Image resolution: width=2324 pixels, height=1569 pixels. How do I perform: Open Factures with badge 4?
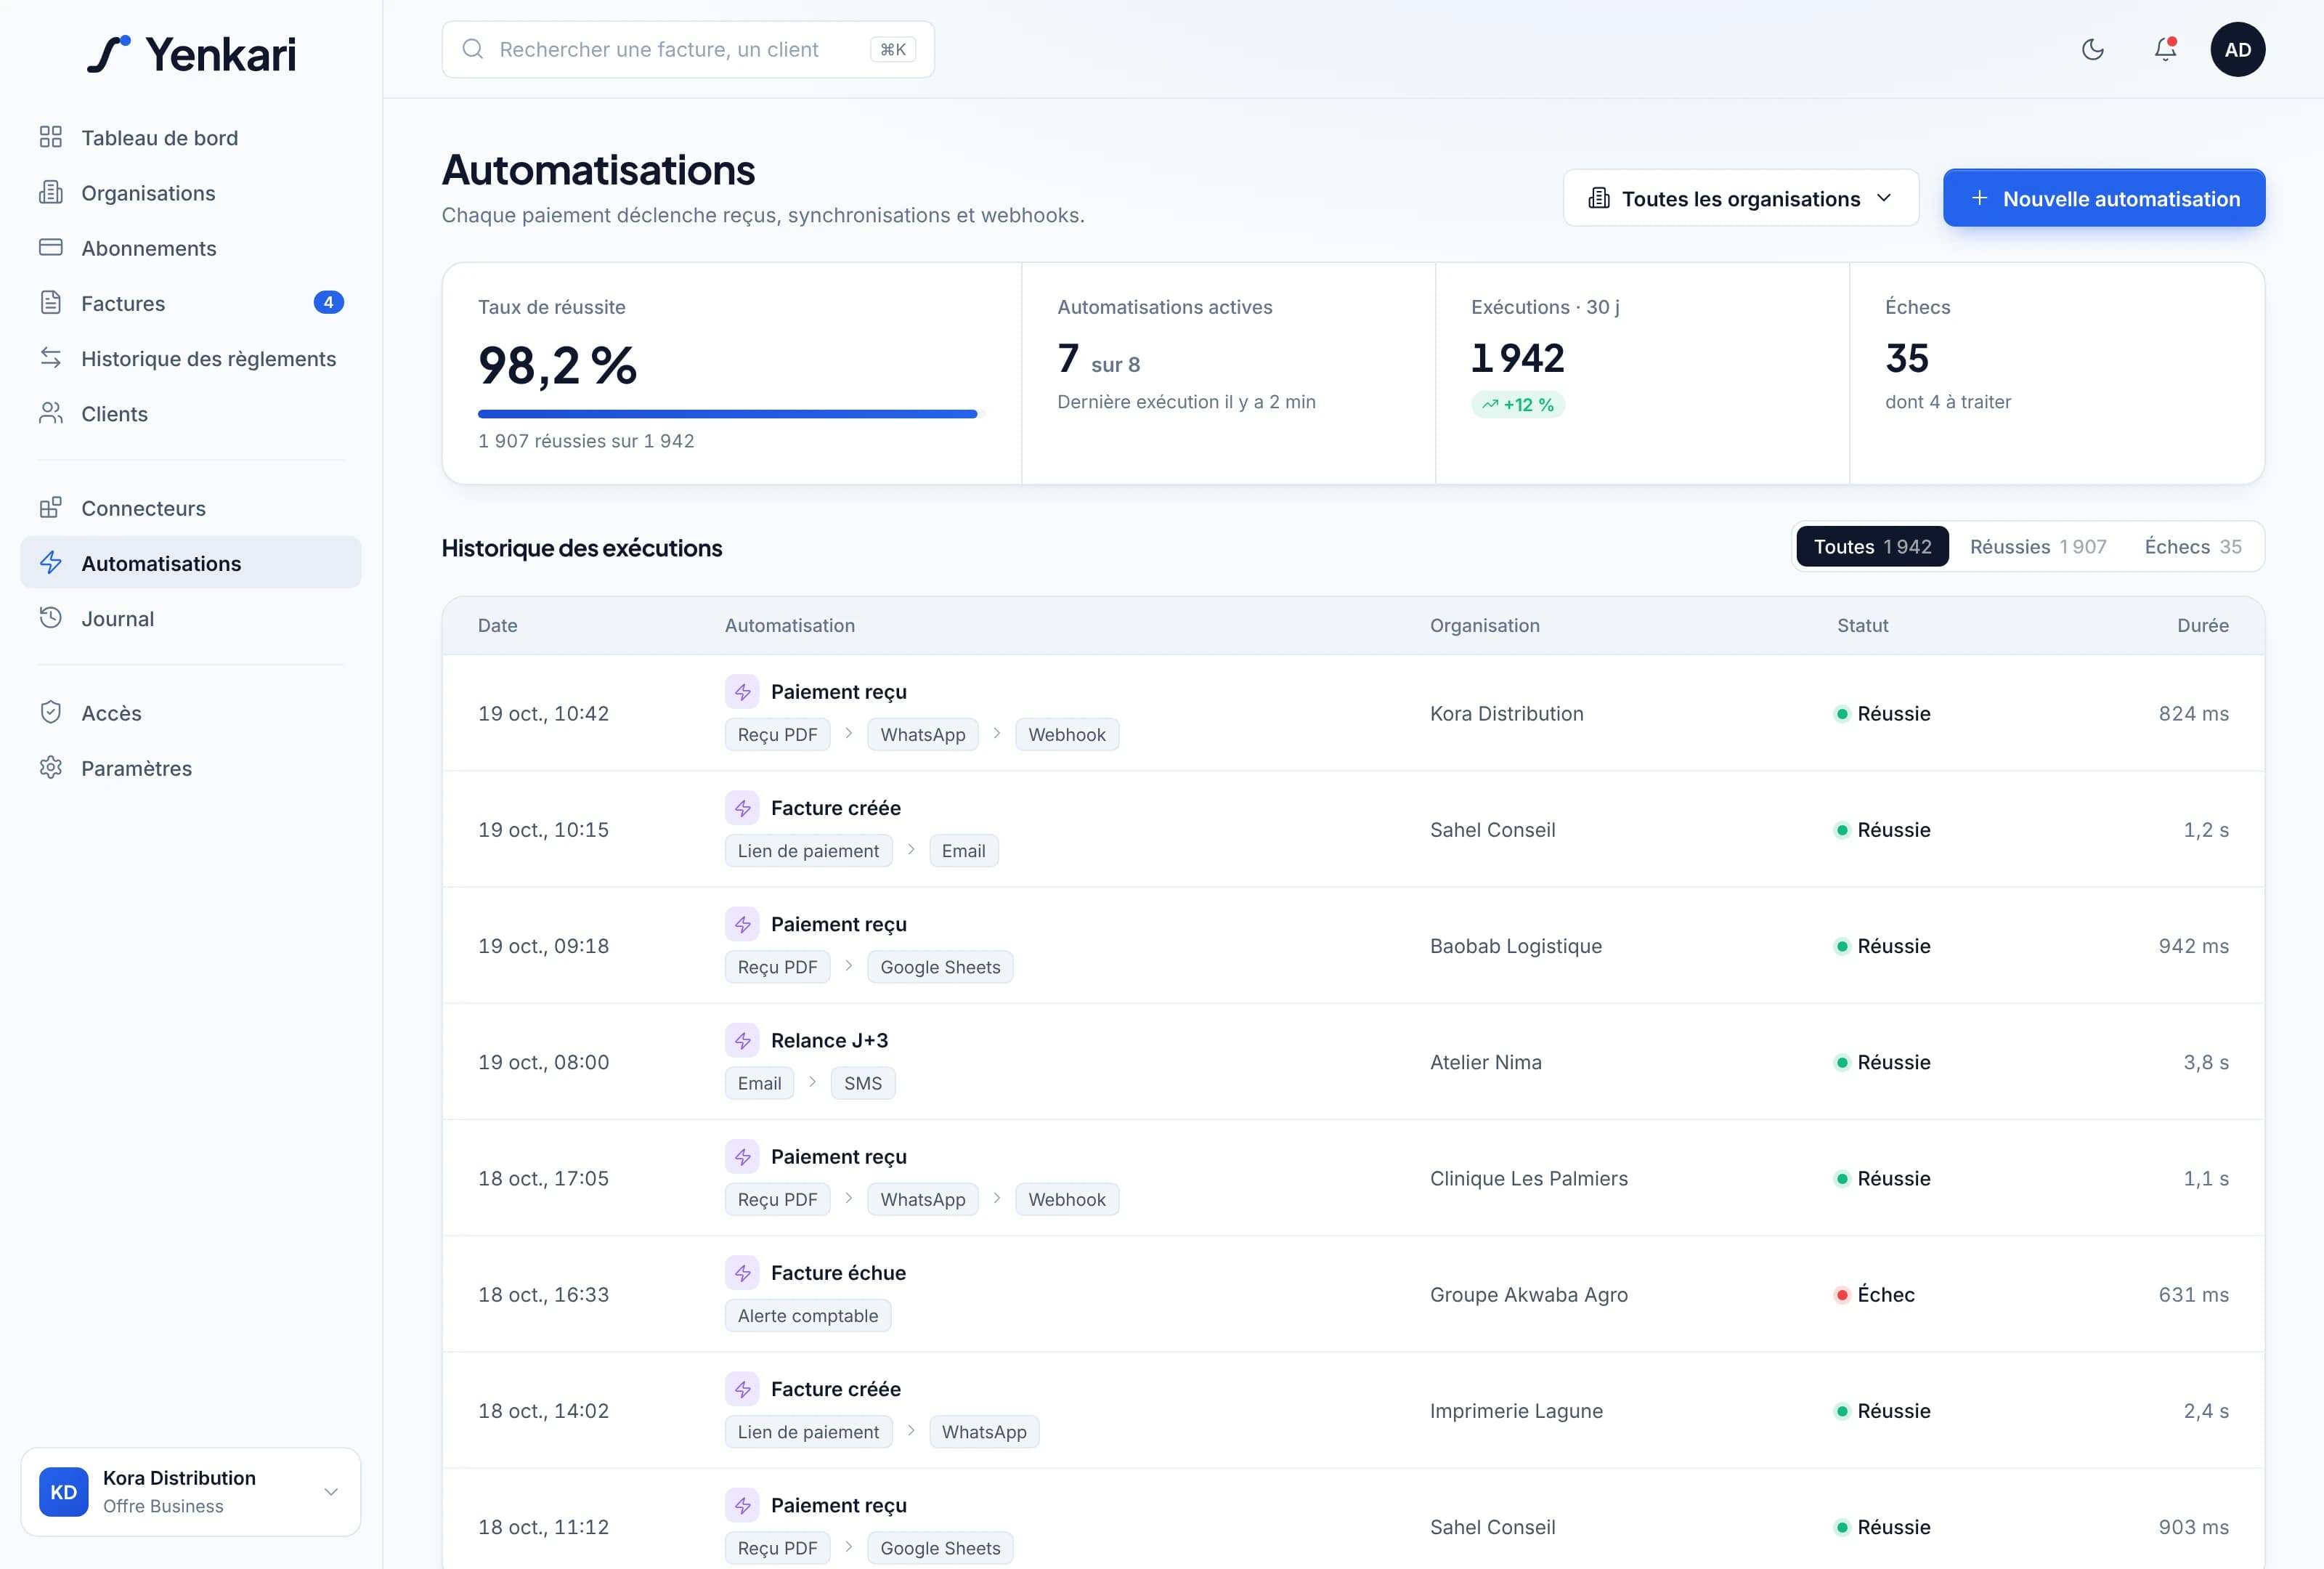pos(191,303)
